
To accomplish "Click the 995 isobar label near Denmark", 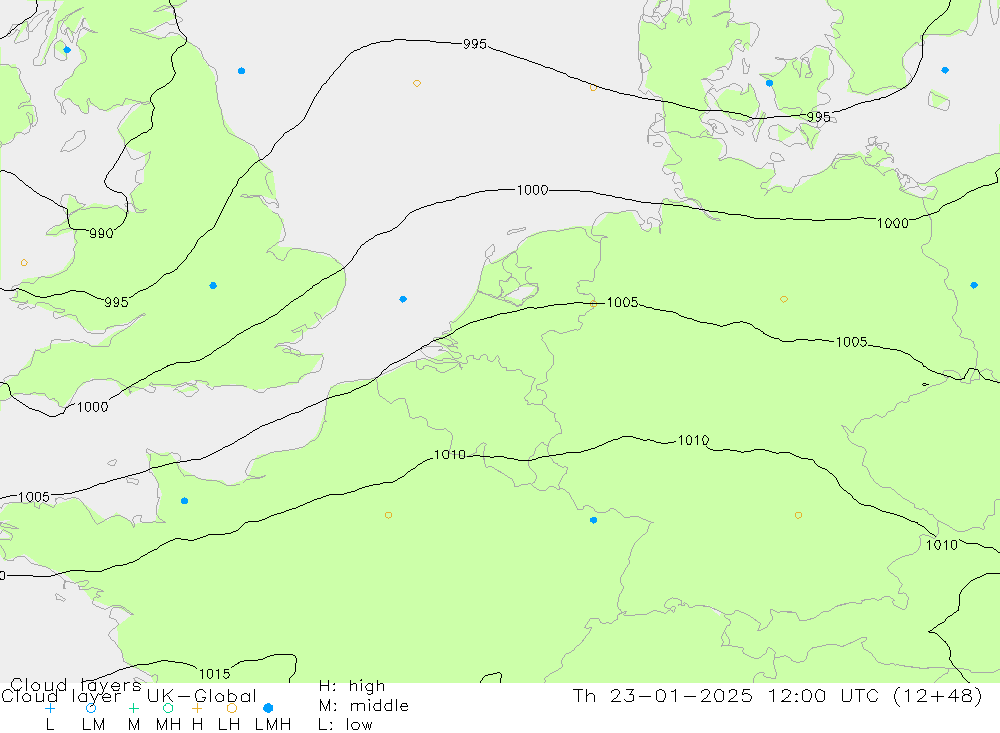I will pyautogui.click(x=819, y=117).
